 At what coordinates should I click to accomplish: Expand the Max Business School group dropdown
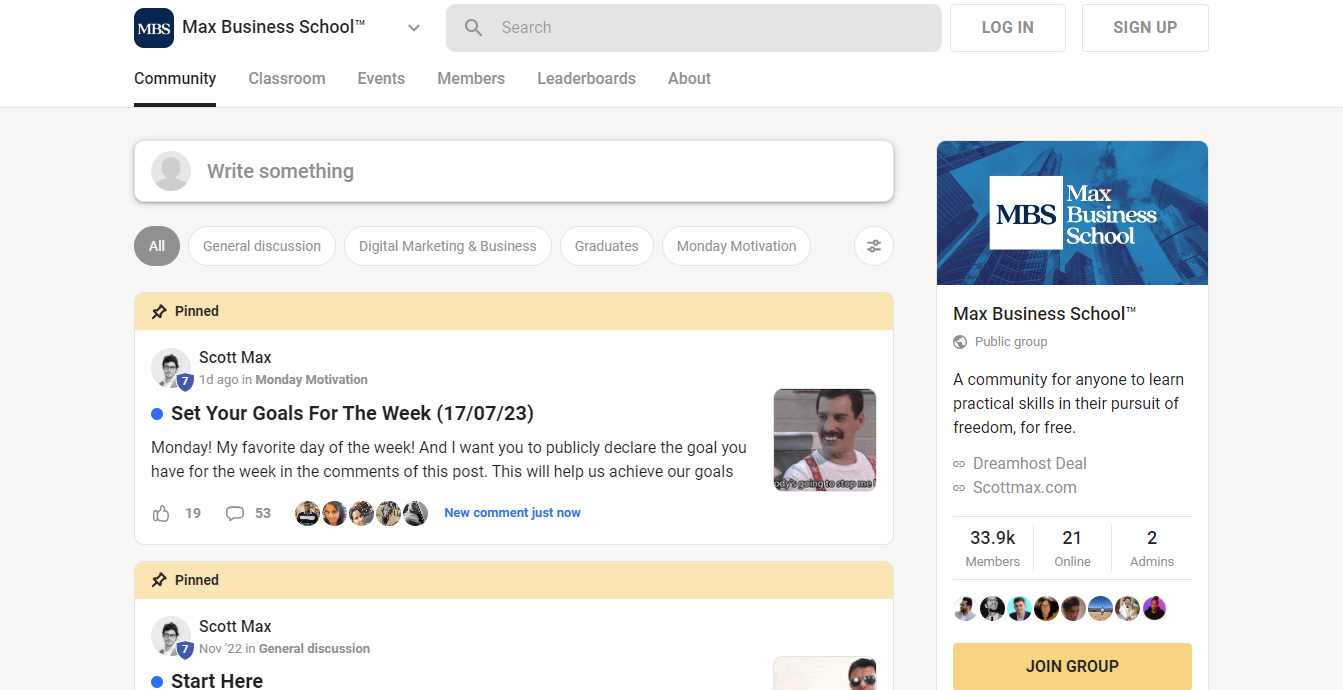tap(414, 28)
